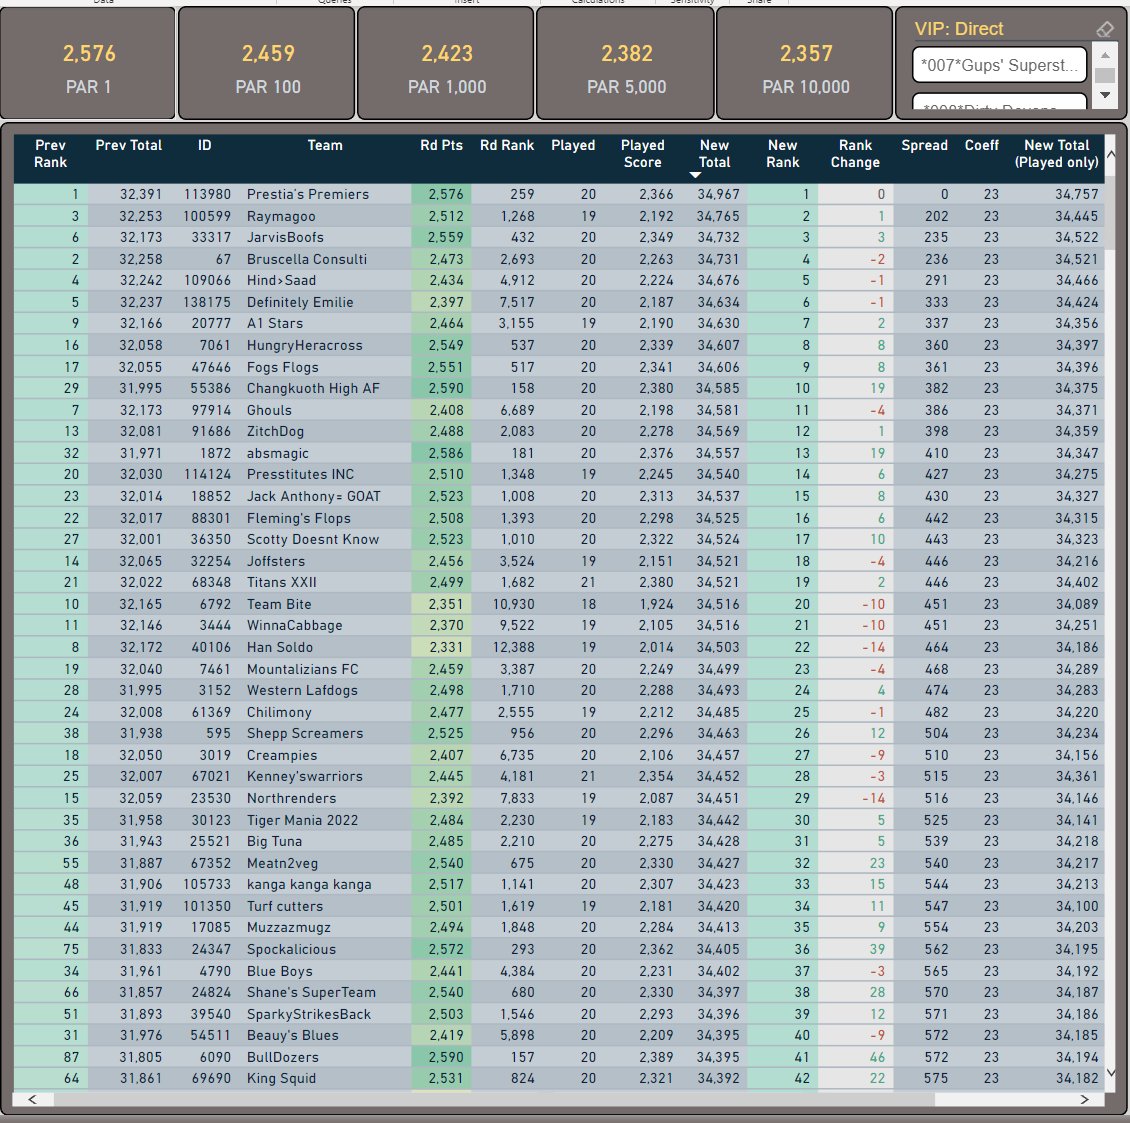Viewport: 1130px width, 1123px height.
Task: Select the PAR 1 card showing 2,576
Action: (x=88, y=63)
